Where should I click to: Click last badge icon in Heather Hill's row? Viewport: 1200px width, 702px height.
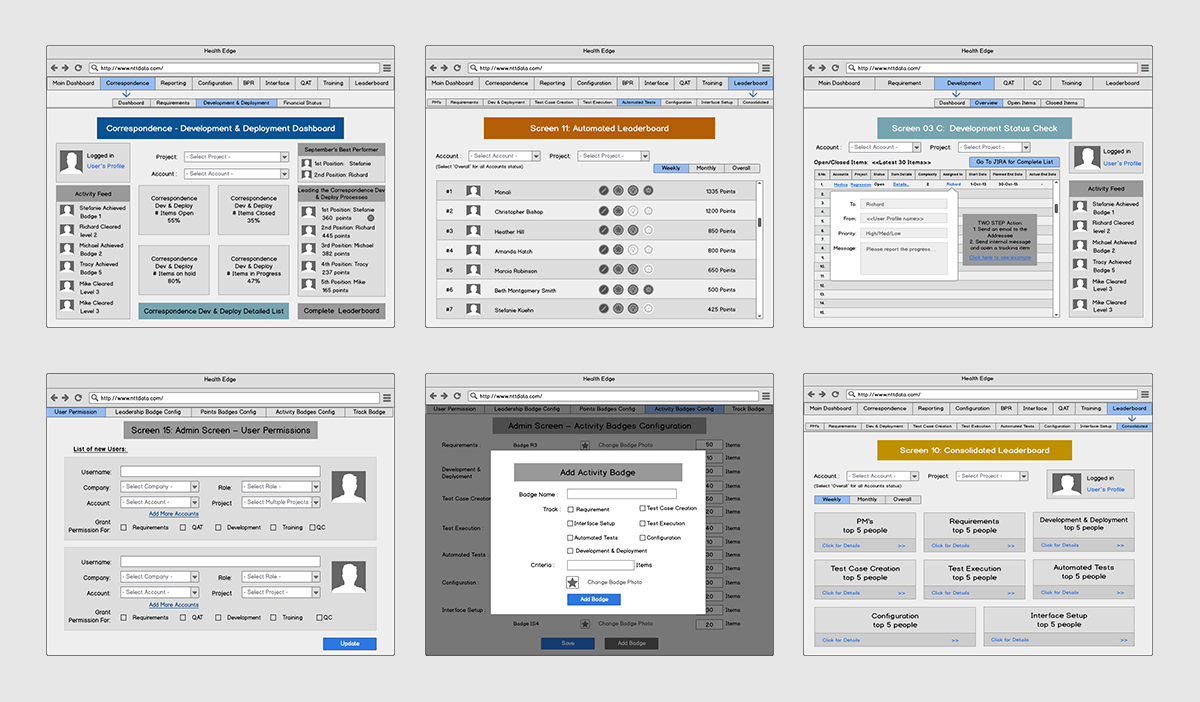[648, 231]
